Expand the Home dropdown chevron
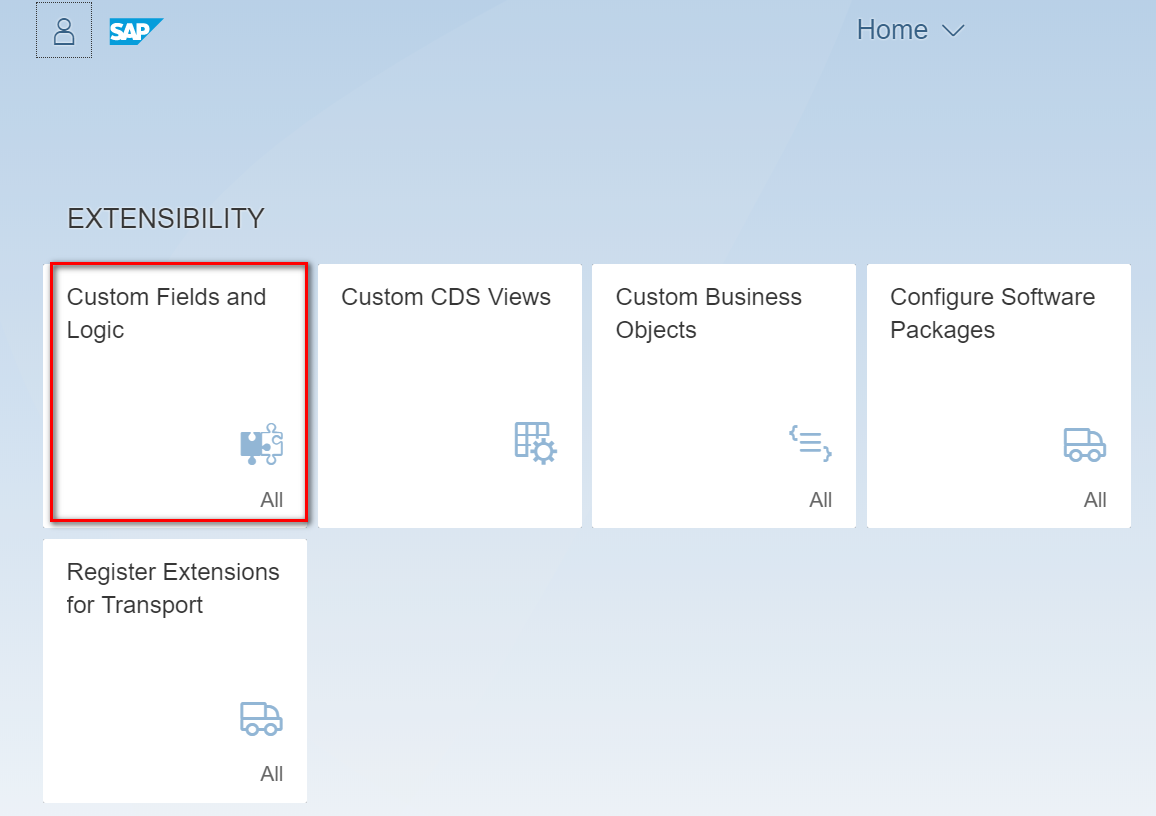 (x=953, y=31)
